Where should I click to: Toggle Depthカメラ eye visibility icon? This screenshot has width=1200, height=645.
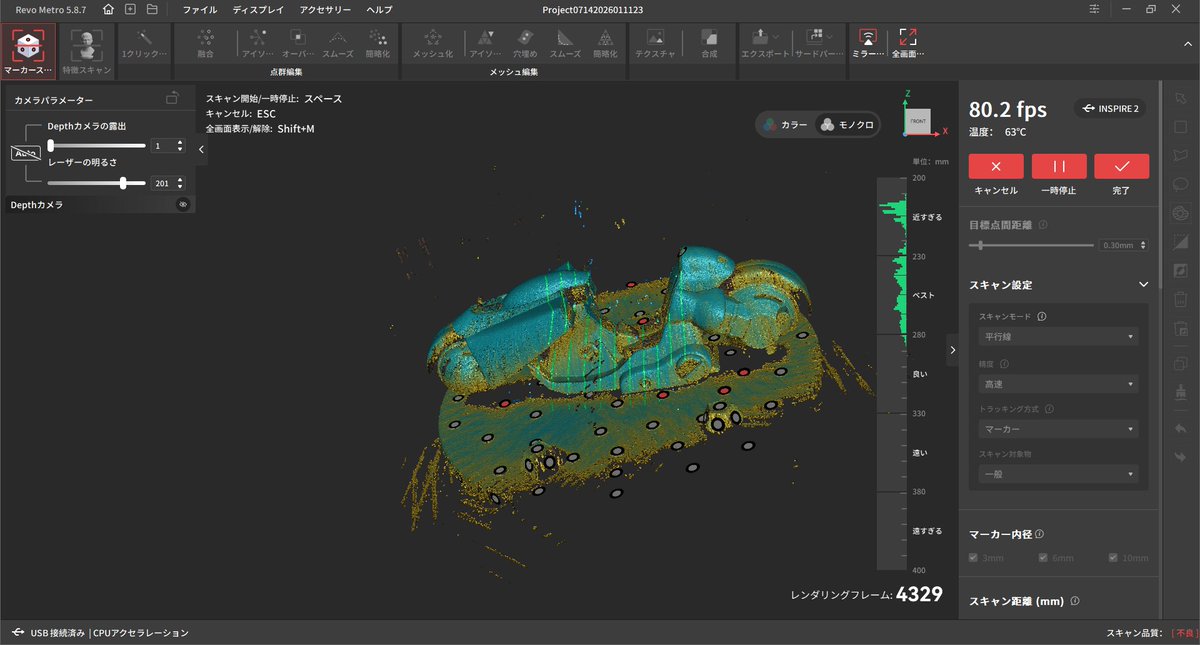(183, 204)
